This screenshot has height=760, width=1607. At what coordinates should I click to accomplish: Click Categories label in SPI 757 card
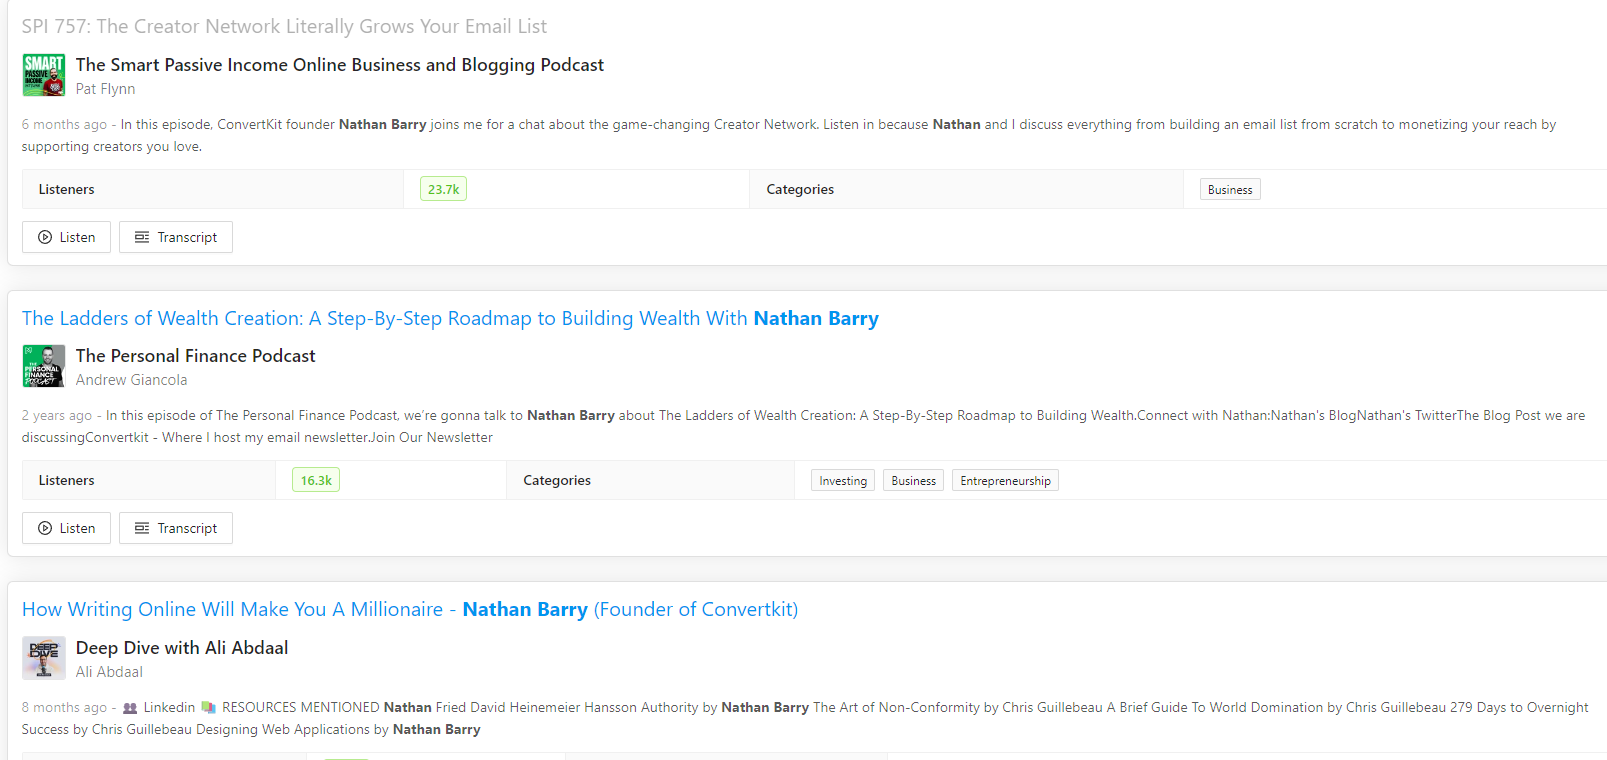(x=800, y=190)
